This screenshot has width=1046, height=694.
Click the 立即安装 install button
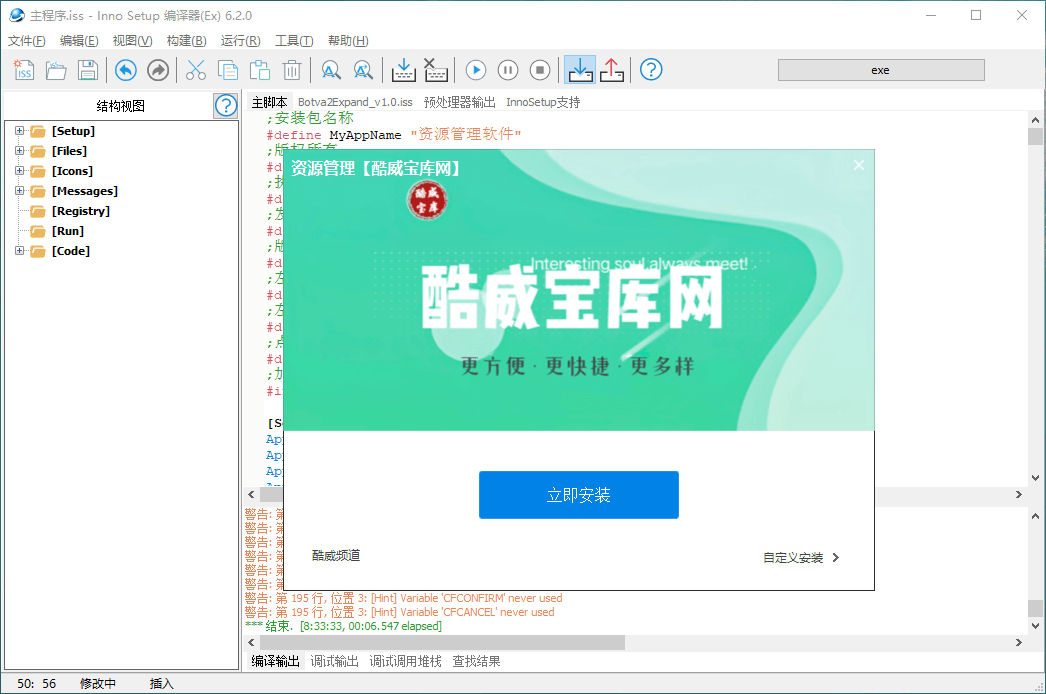coord(578,494)
